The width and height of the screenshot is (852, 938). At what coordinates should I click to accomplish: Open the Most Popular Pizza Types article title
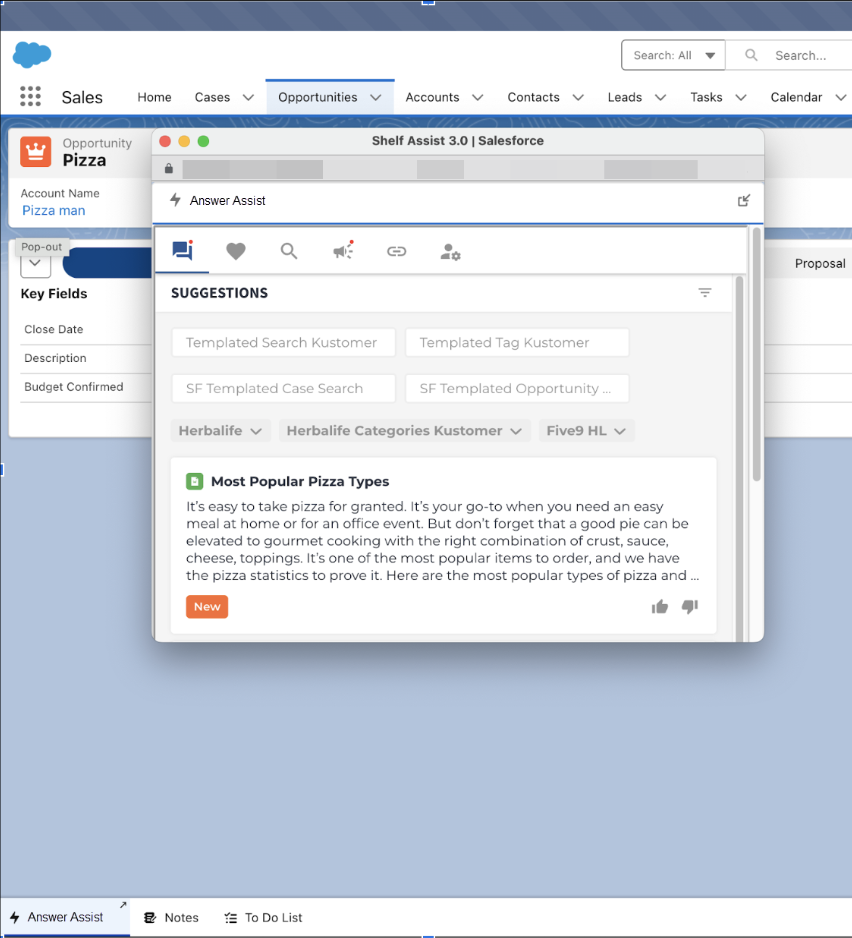pyautogui.click(x=300, y=481)
